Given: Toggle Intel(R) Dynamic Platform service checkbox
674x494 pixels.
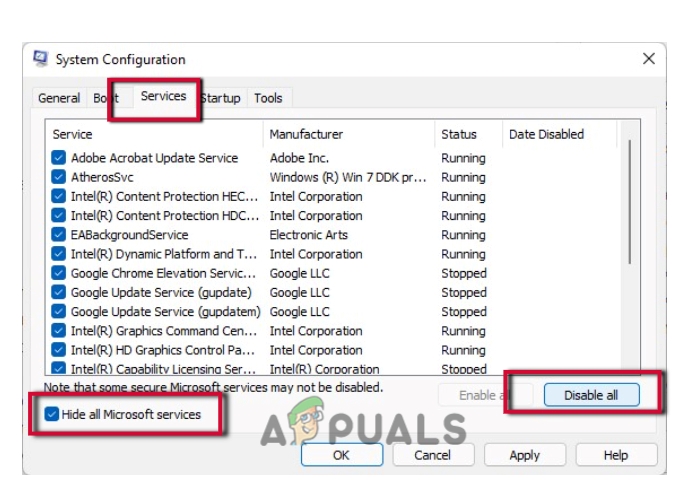Looking at the screenshot, I should (58, 254).
